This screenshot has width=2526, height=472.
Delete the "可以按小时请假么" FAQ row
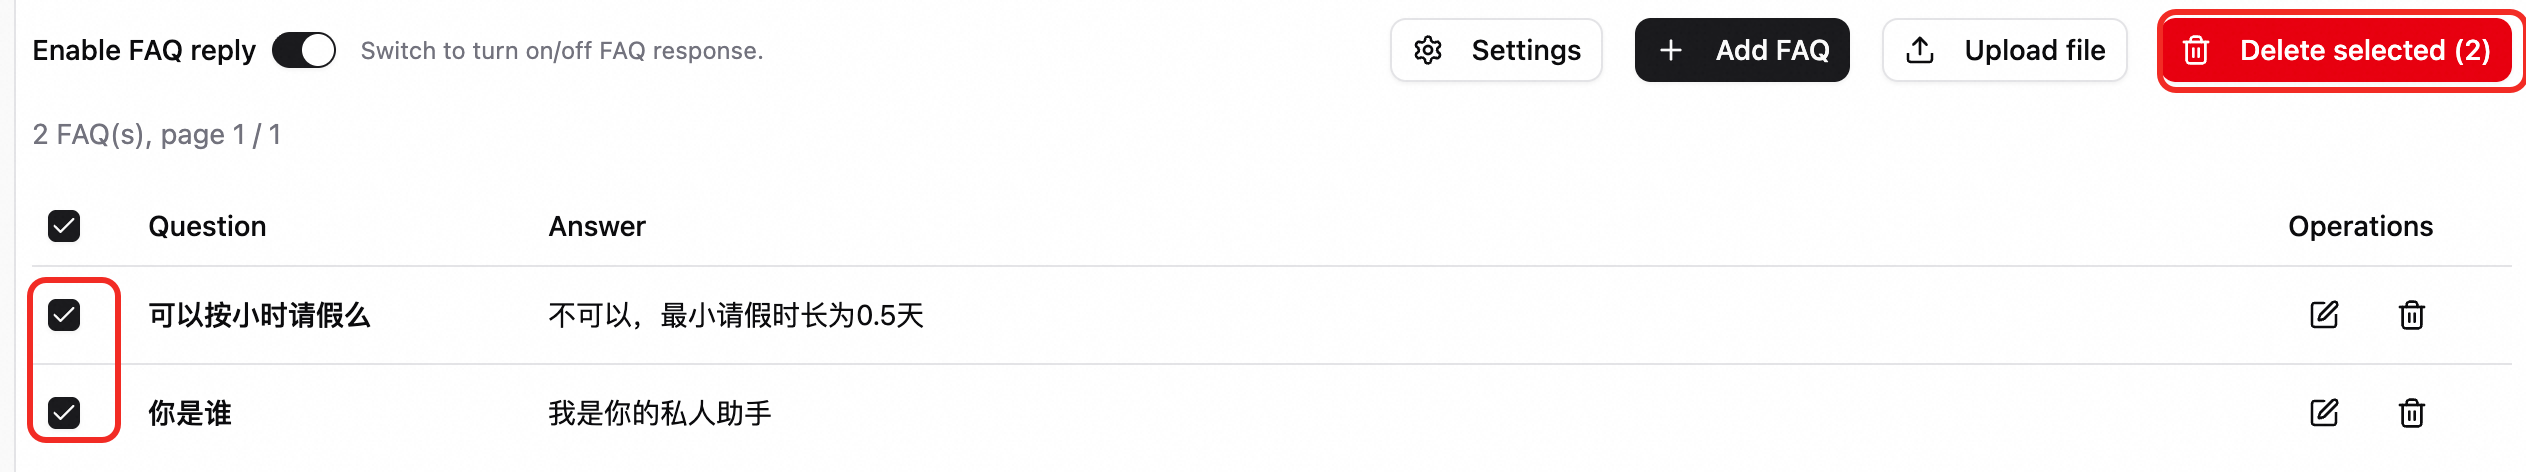(2411, 315)
